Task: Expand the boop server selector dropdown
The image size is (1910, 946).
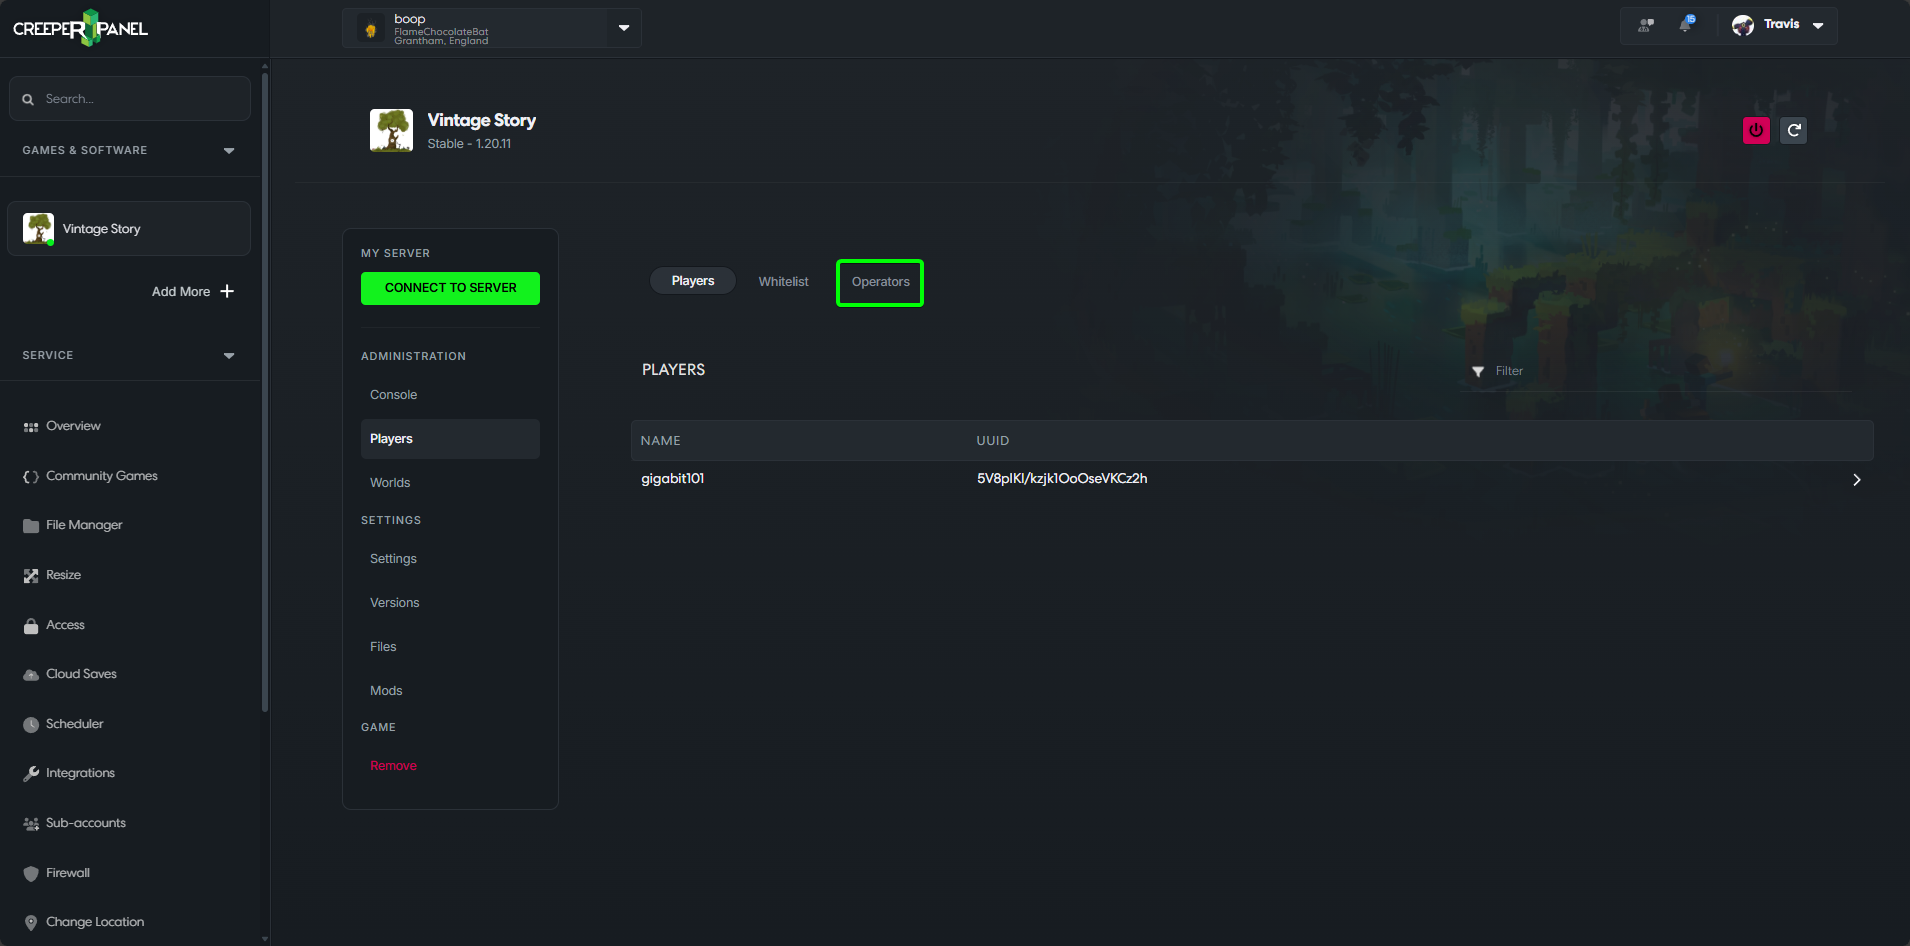Action: point(624,28)
